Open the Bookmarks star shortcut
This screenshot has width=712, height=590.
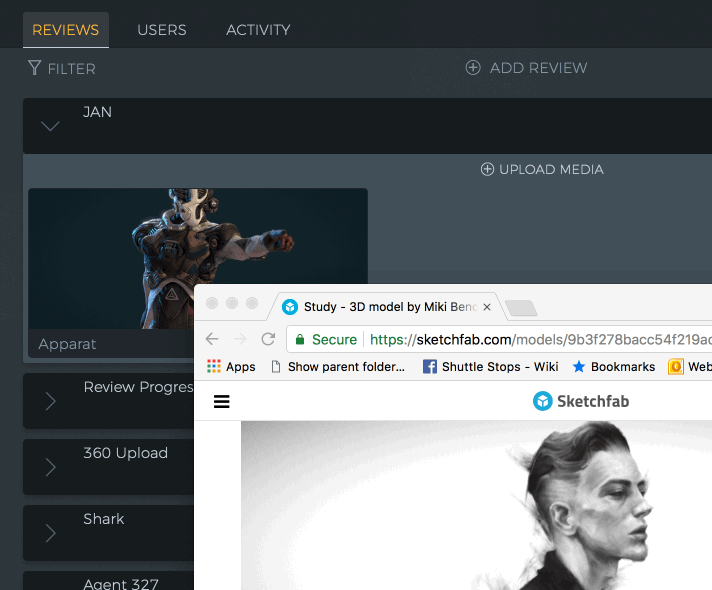[x=613, y=367]
